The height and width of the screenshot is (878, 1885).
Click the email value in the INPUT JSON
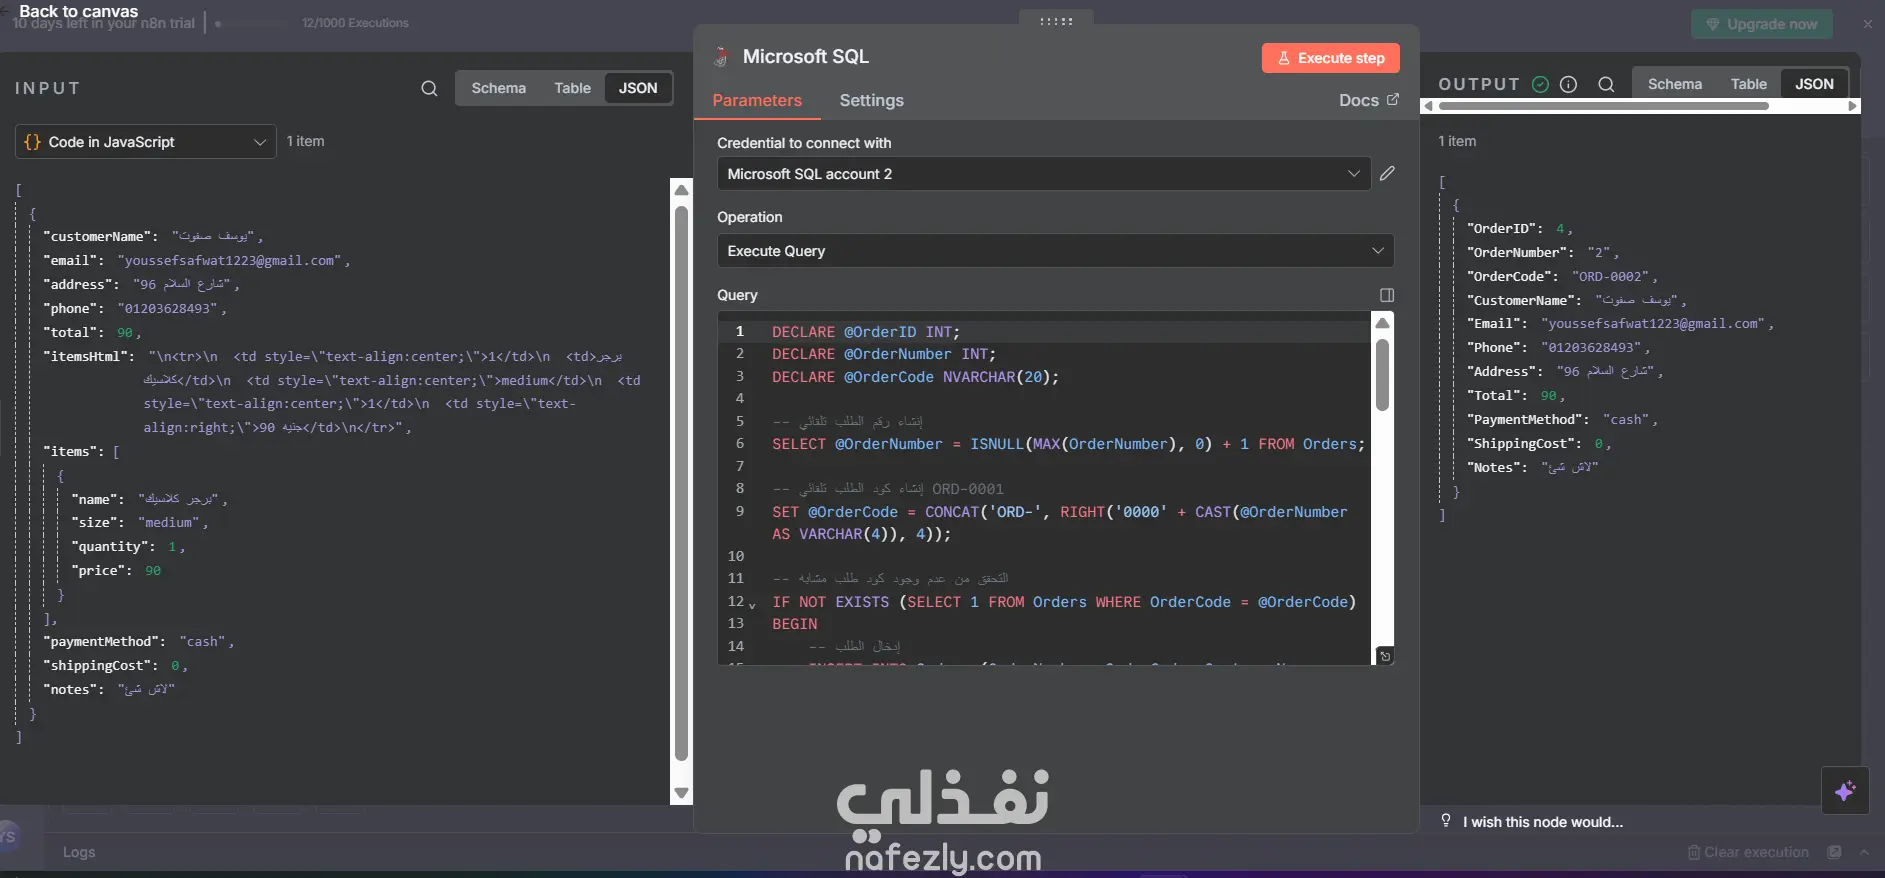[230, 260]
